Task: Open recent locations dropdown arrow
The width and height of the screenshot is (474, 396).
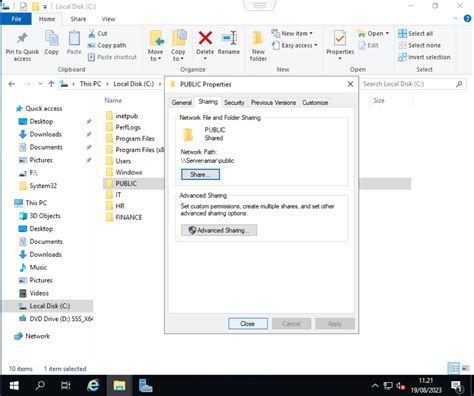Action: pos(40,84)
